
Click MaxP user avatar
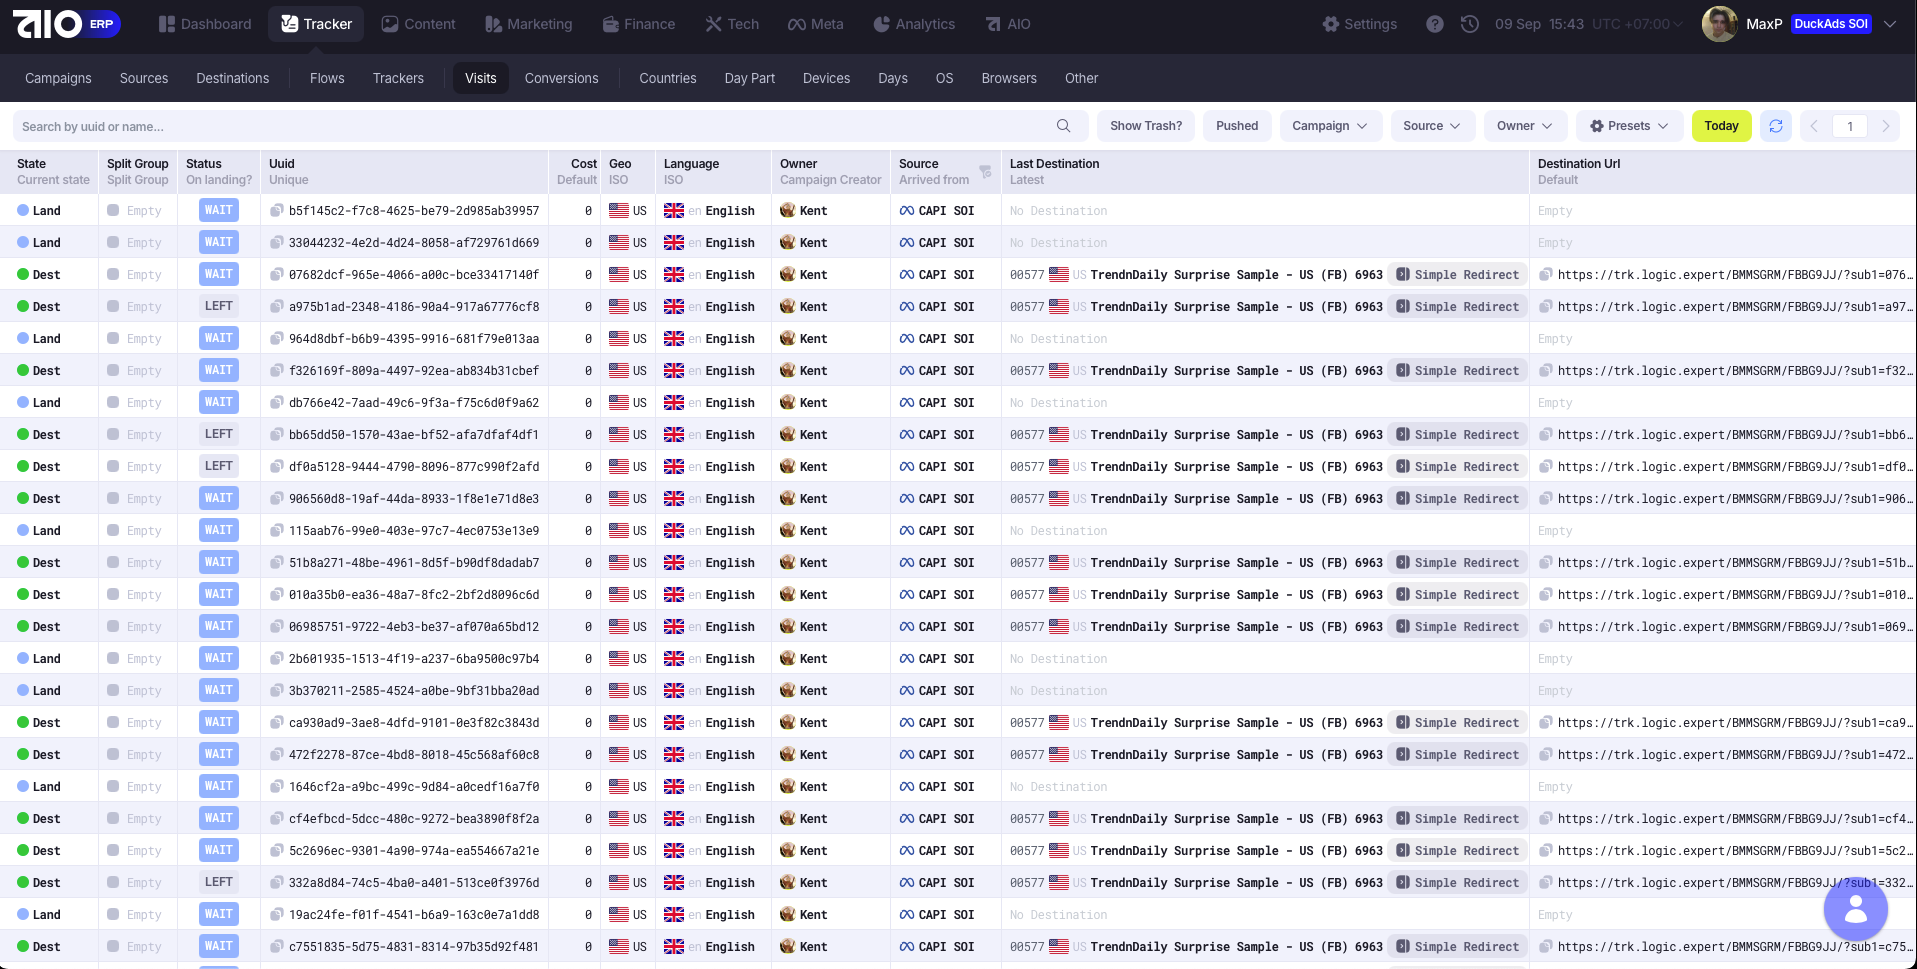coord(1720,24)
